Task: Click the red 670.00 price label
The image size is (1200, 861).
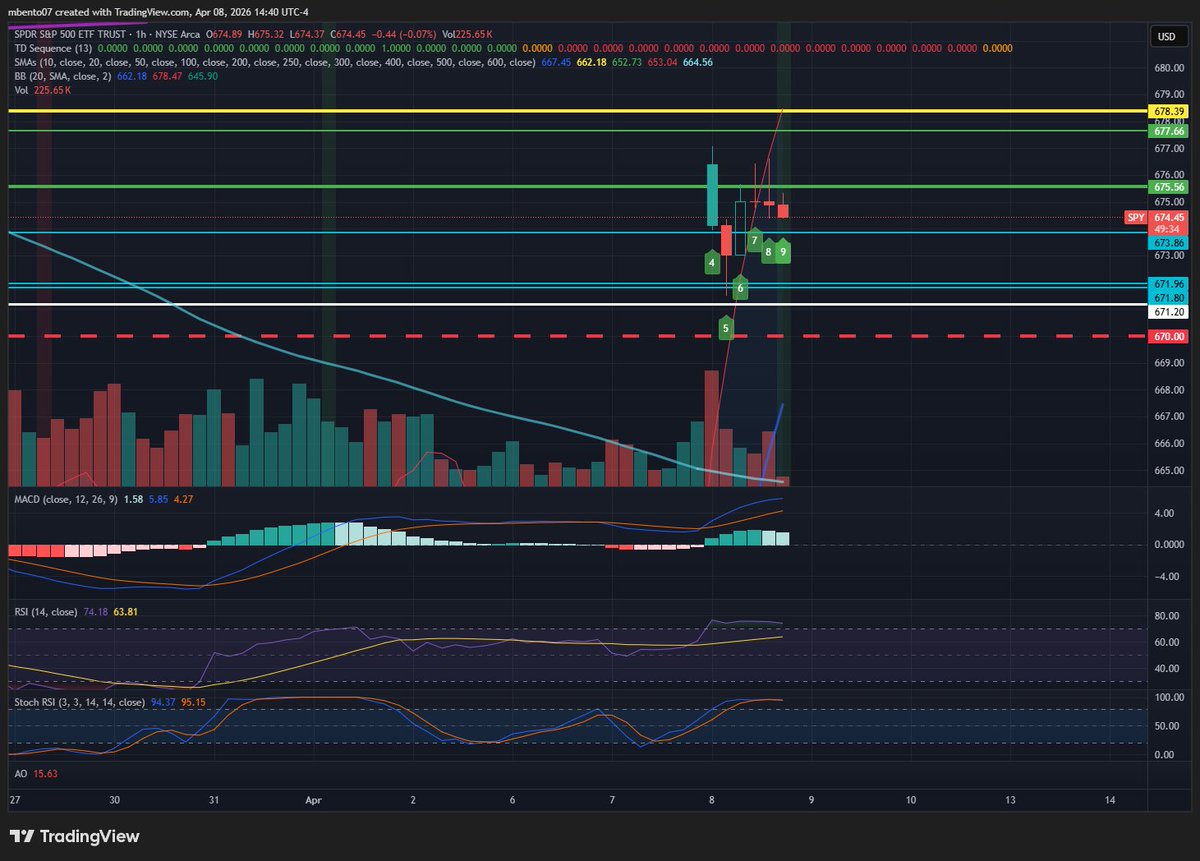Action: click(1169, 337)
